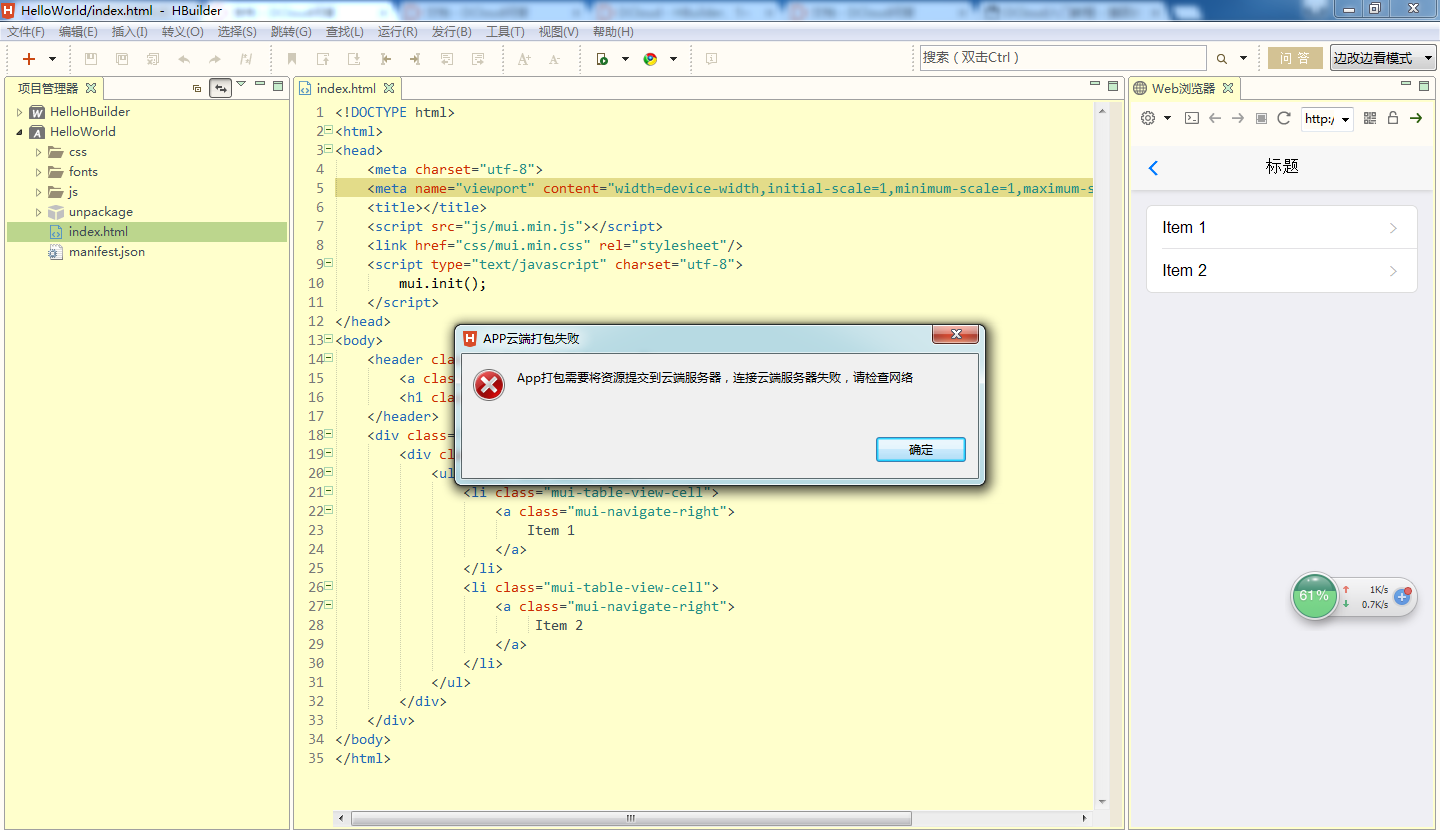The width and height of the screenshot is (1440, 830).
Task: Click the Save All toolbar icon
Action: tap(122, 59)
